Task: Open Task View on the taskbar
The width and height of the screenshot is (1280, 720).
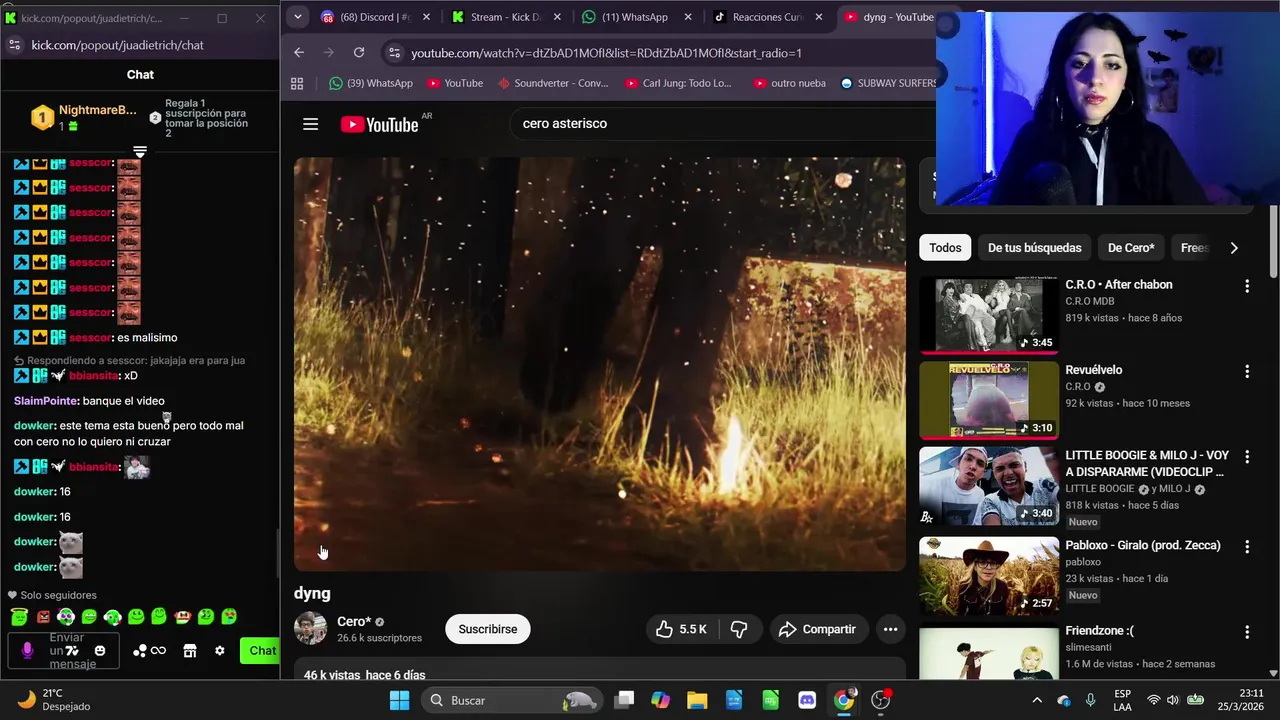Action: pos(624,700)
